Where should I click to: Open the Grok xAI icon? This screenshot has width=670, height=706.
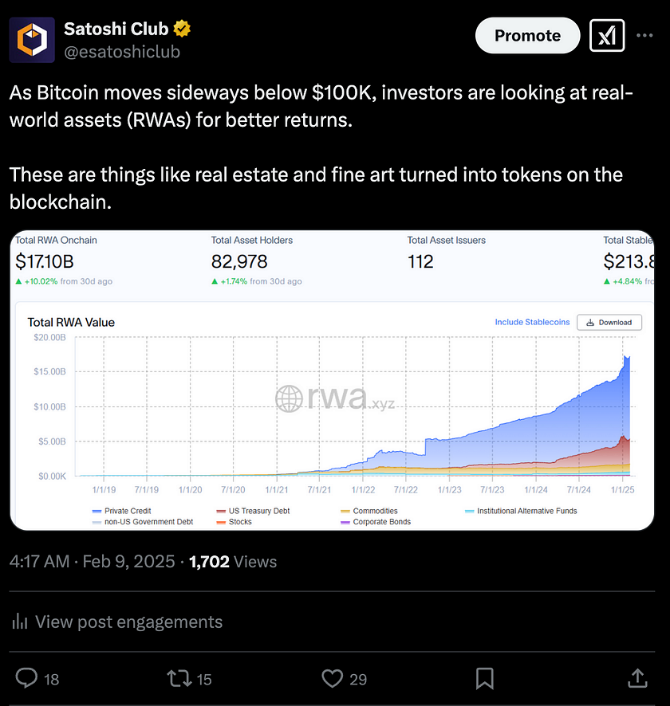(x=606, y=36)
